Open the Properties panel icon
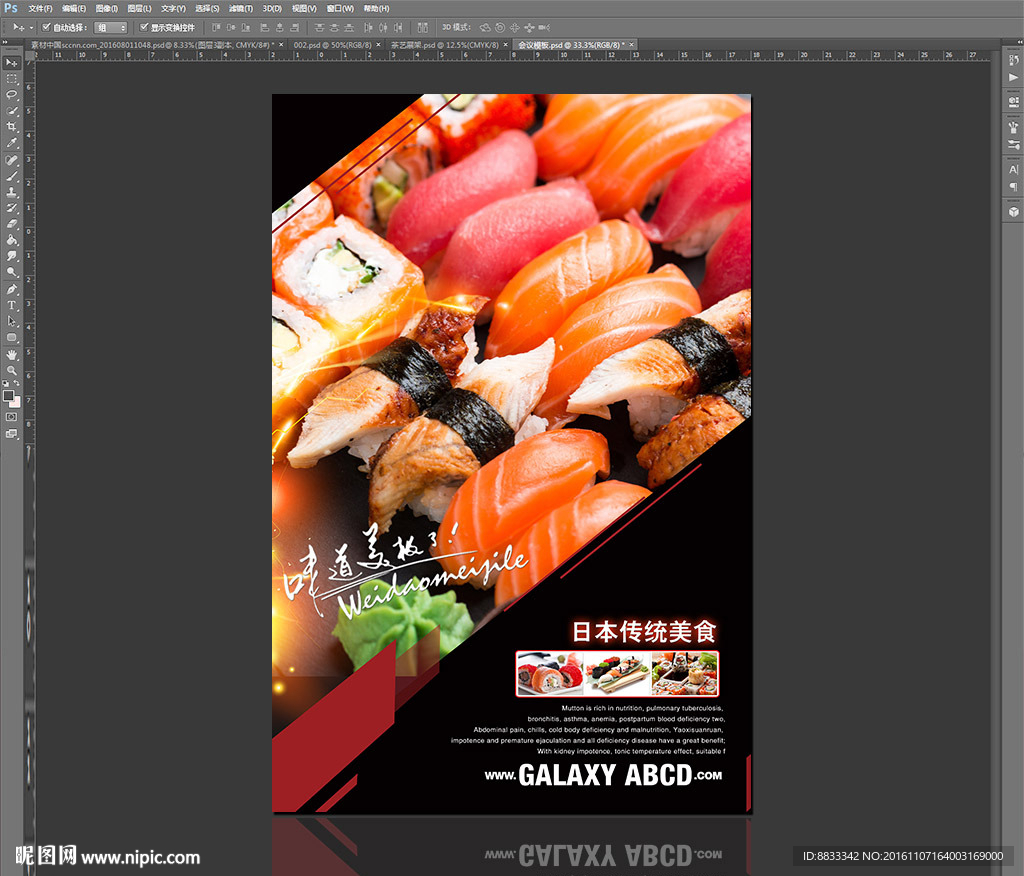Image resolution: width=1024 pixels, height=876 pixels. pos(1013,103)
